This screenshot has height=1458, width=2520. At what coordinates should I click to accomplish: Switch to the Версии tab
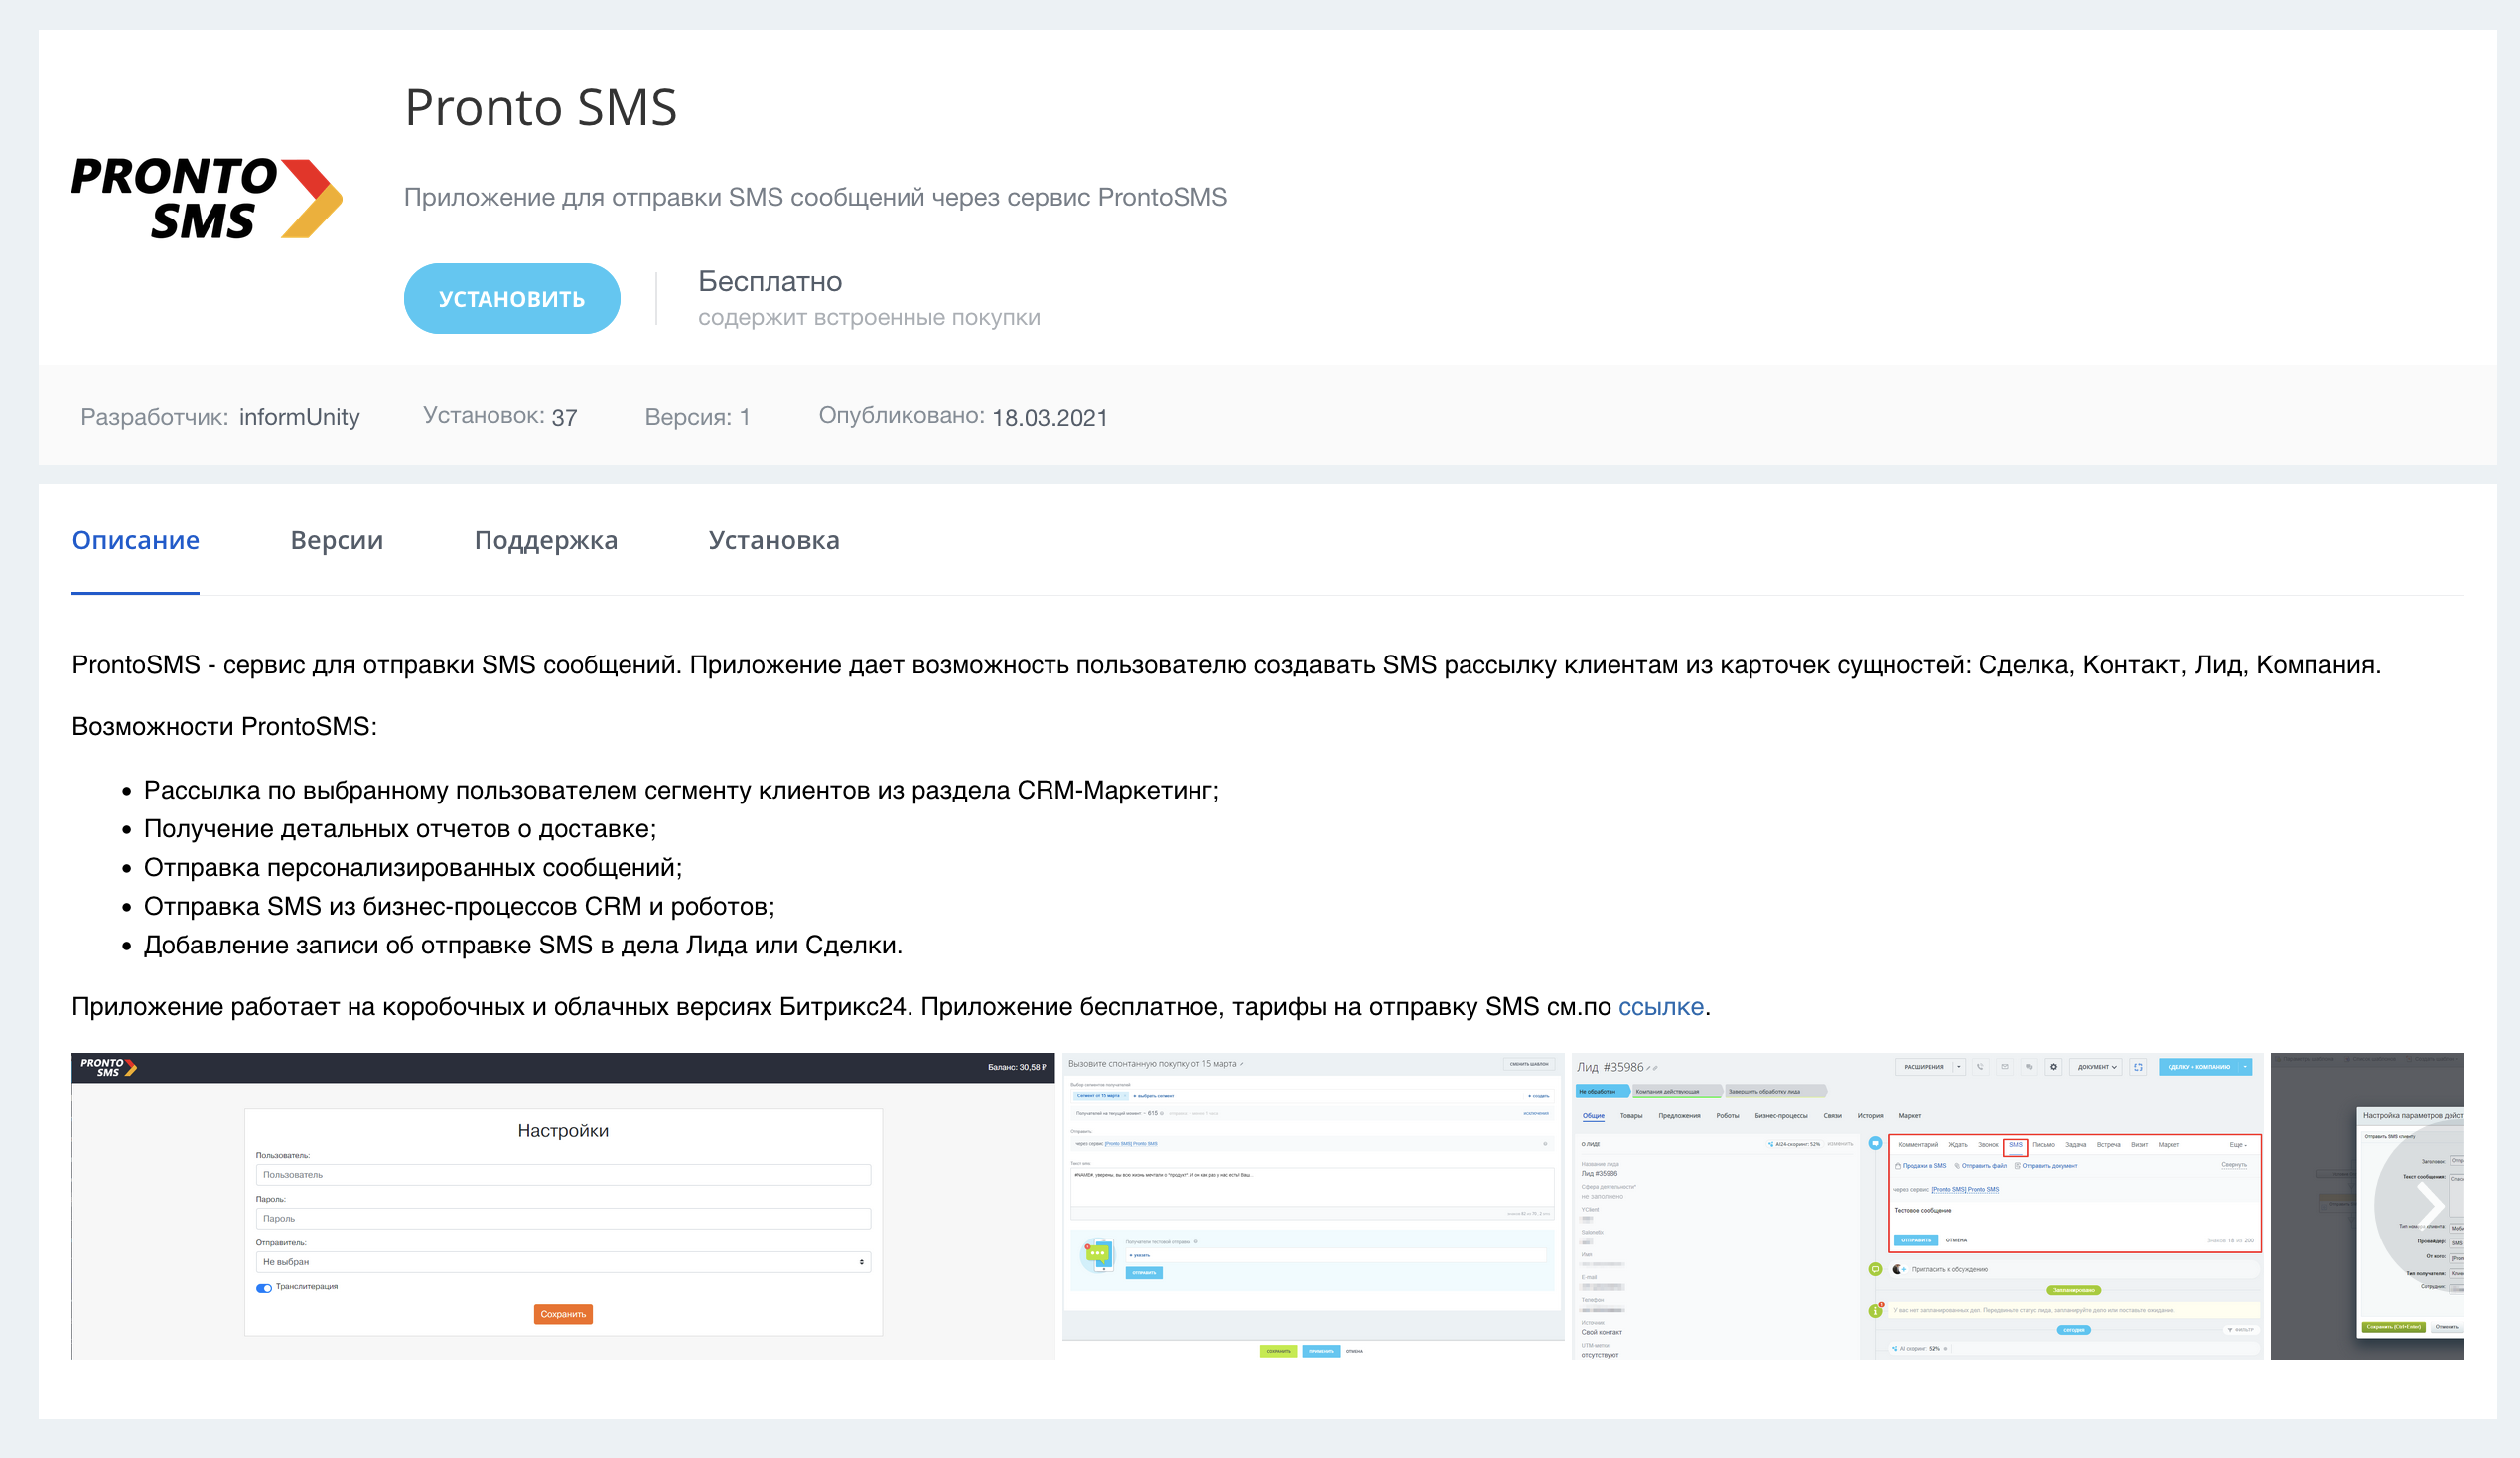tap(336, 540)
